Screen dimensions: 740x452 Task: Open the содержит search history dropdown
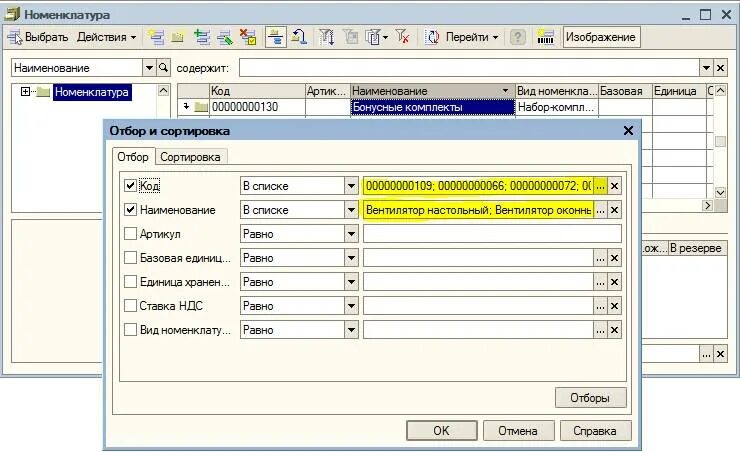(x=706, y=68)
